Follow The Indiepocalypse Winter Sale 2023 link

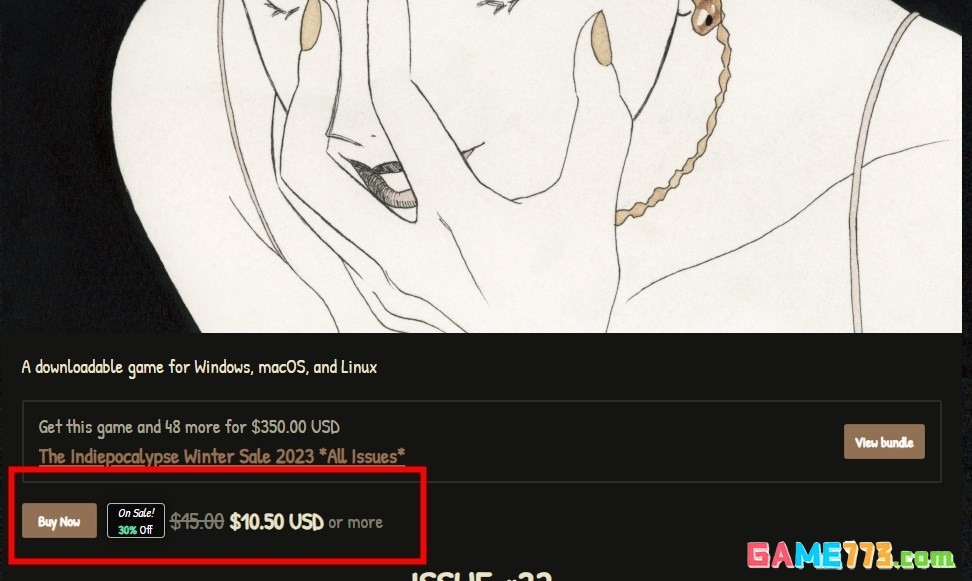(222, 456)
